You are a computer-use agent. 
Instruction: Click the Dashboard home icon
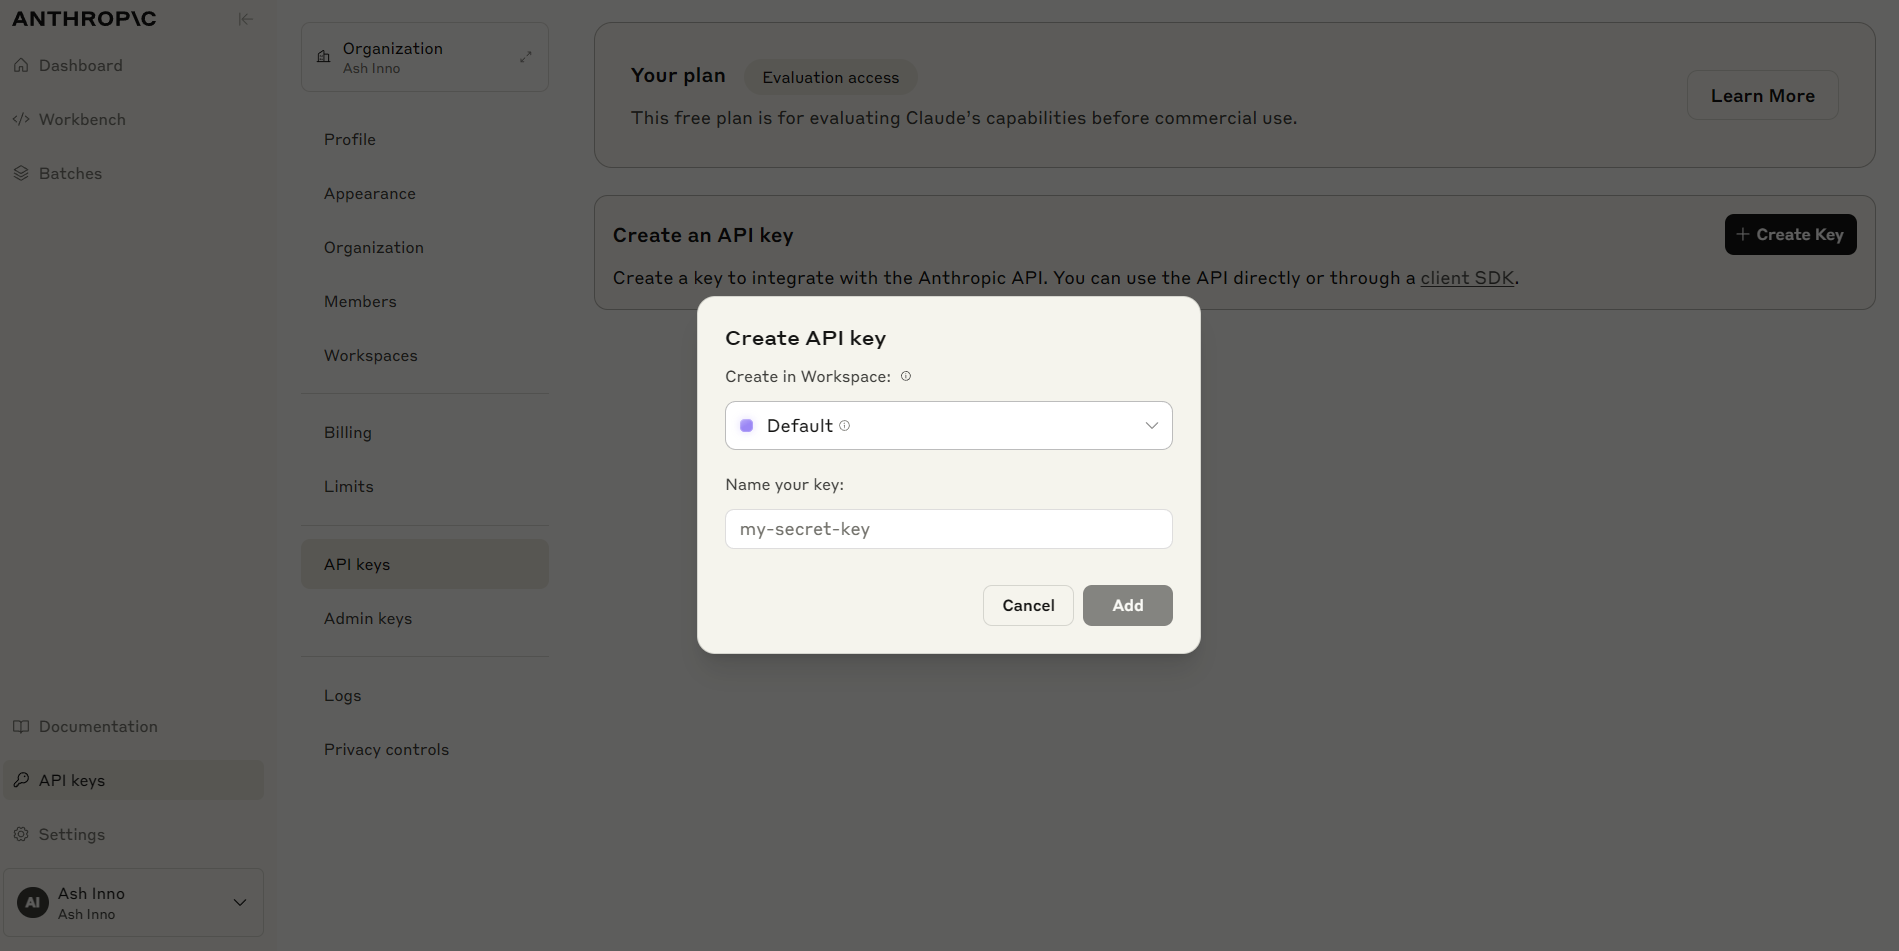click(21, 65)
